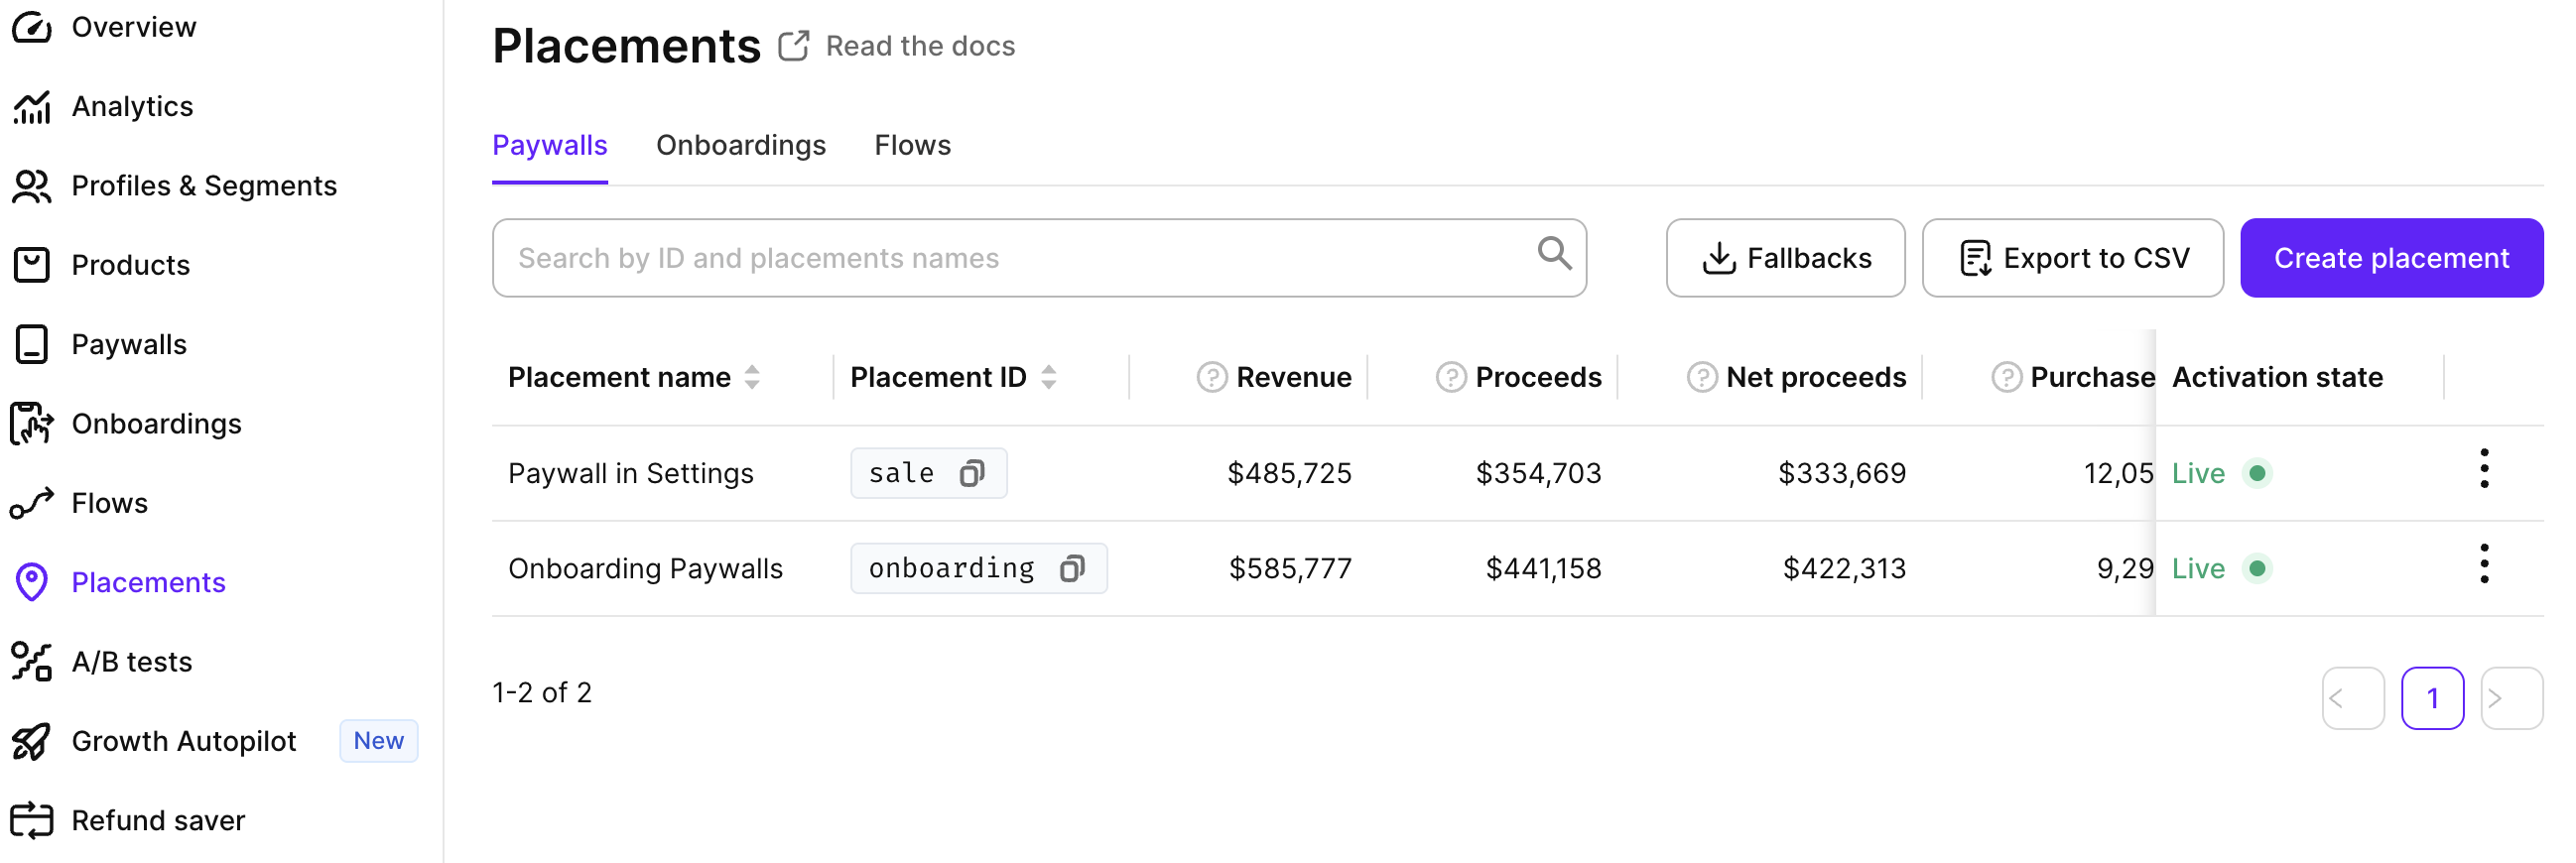Open the A/B tests icon
The width and height of the screenshot is (2576, 863).
32,662
